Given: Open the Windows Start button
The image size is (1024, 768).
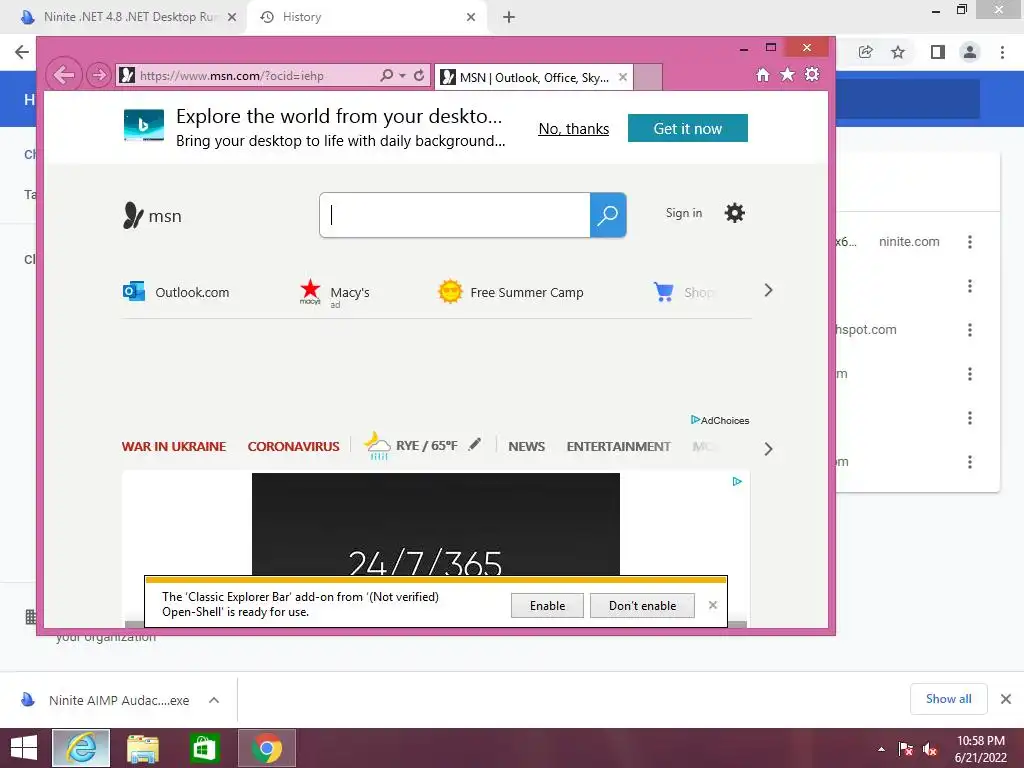Looking at the screenshot, I should (24, 748).
